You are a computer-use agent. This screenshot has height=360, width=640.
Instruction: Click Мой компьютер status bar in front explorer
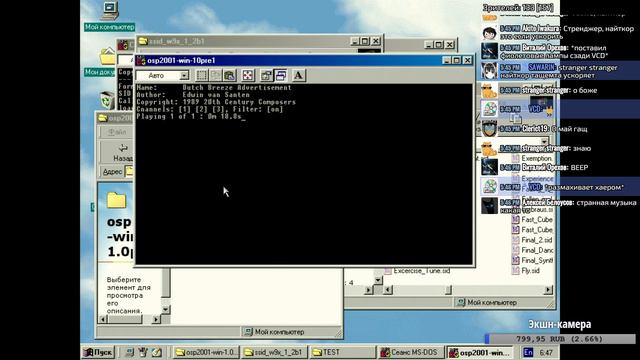(288, 332)
